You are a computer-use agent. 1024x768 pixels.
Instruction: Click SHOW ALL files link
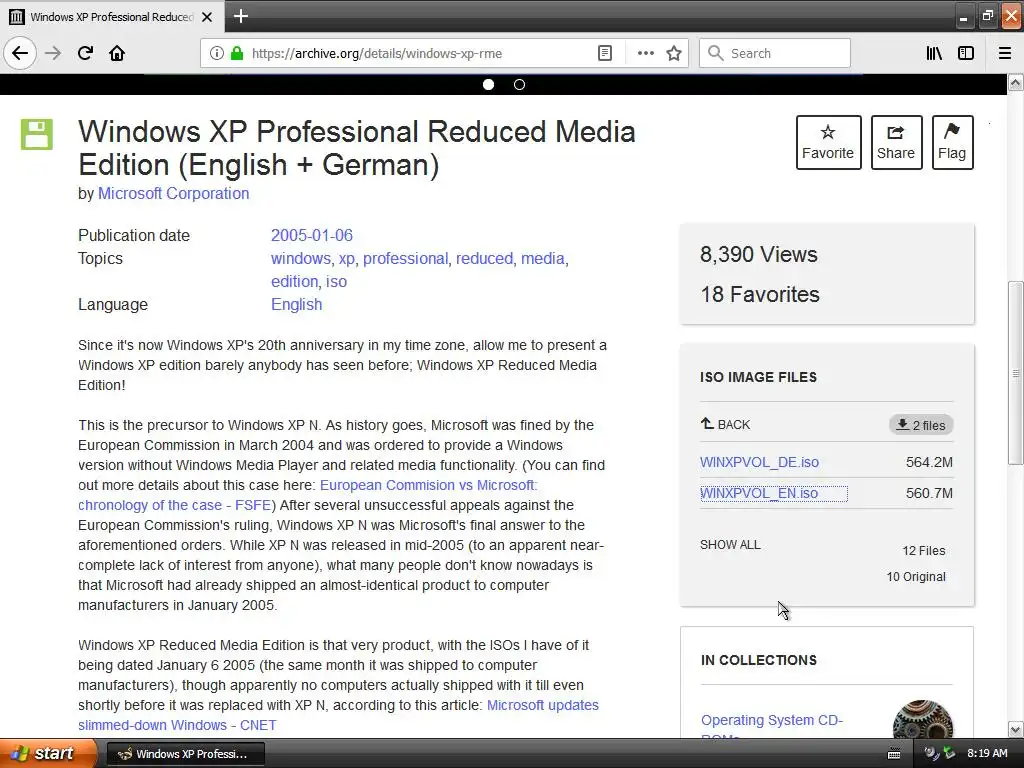coord(730,545)
